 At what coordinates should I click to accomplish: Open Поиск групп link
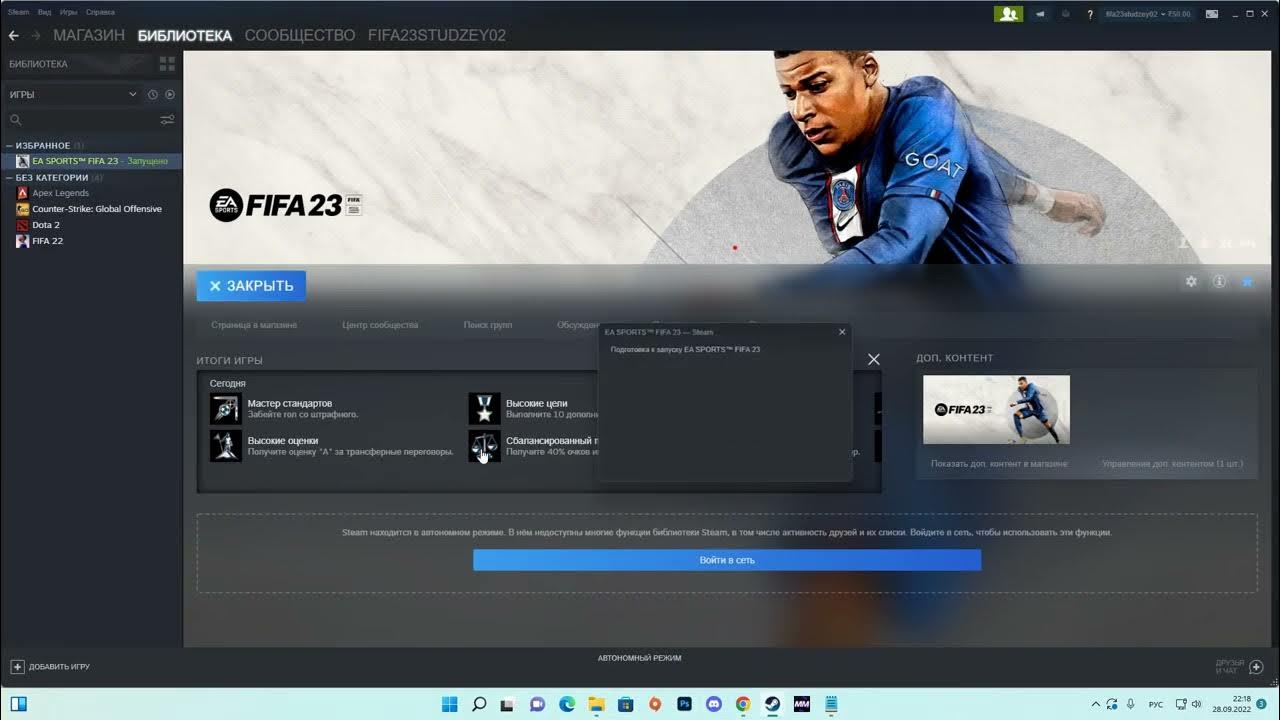(x=488, y=325)
